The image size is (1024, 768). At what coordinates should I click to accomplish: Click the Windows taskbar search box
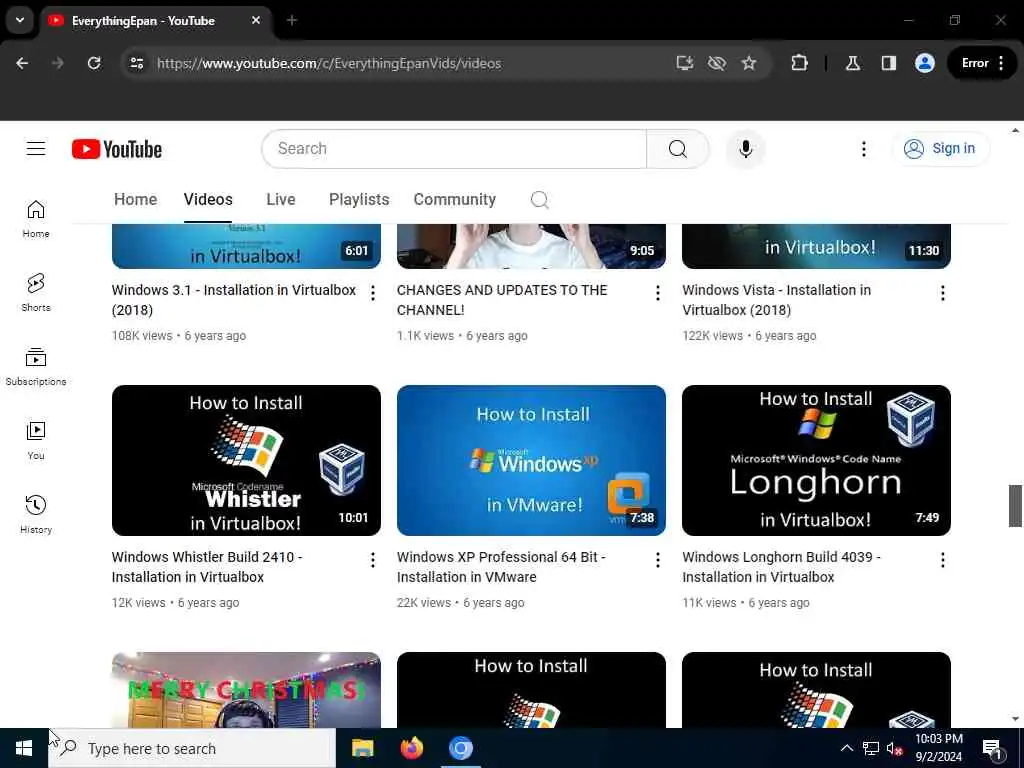(x=192, y=748)
